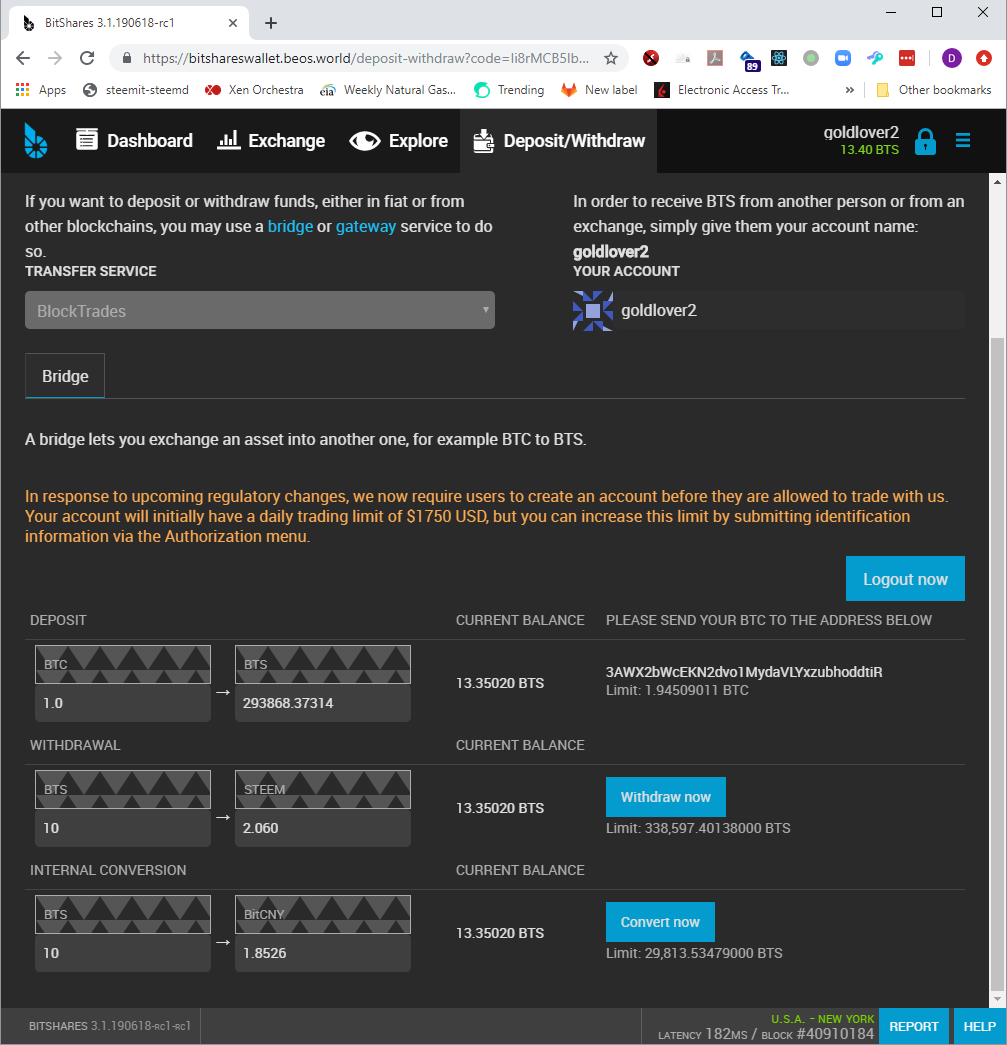Click the wallet lock icon
Screen dimensions: 1007x1045
click(925, 141)
